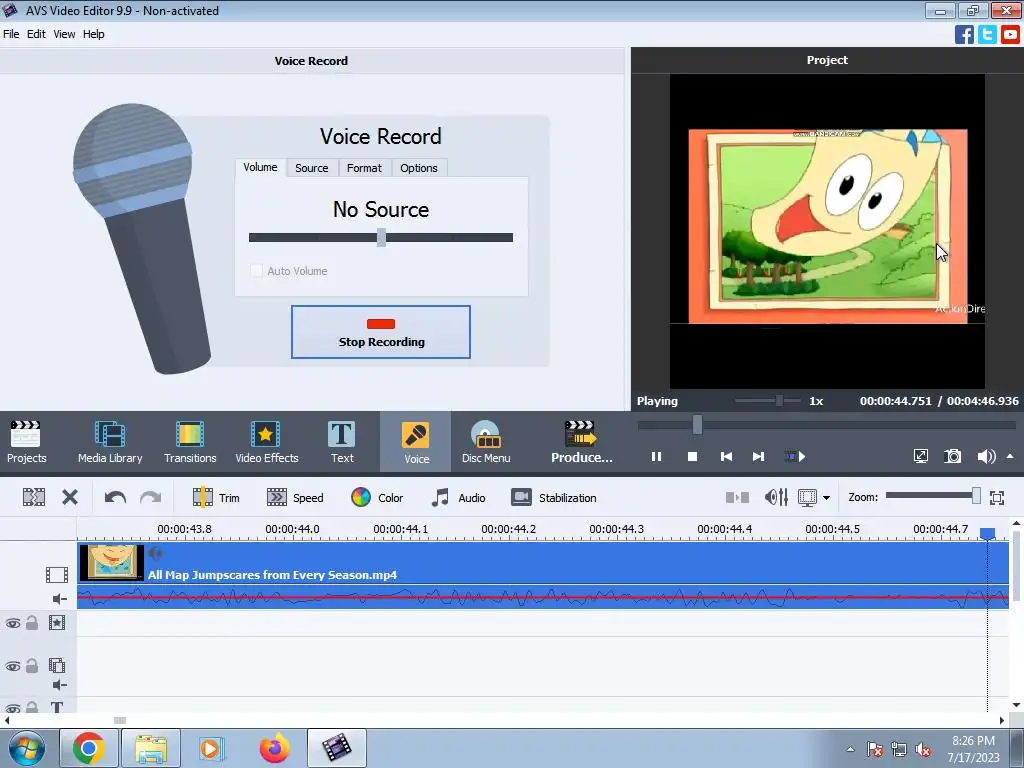Open the Twitter link icon
This screenshot has height=768, width=1024.
(987, 34)
